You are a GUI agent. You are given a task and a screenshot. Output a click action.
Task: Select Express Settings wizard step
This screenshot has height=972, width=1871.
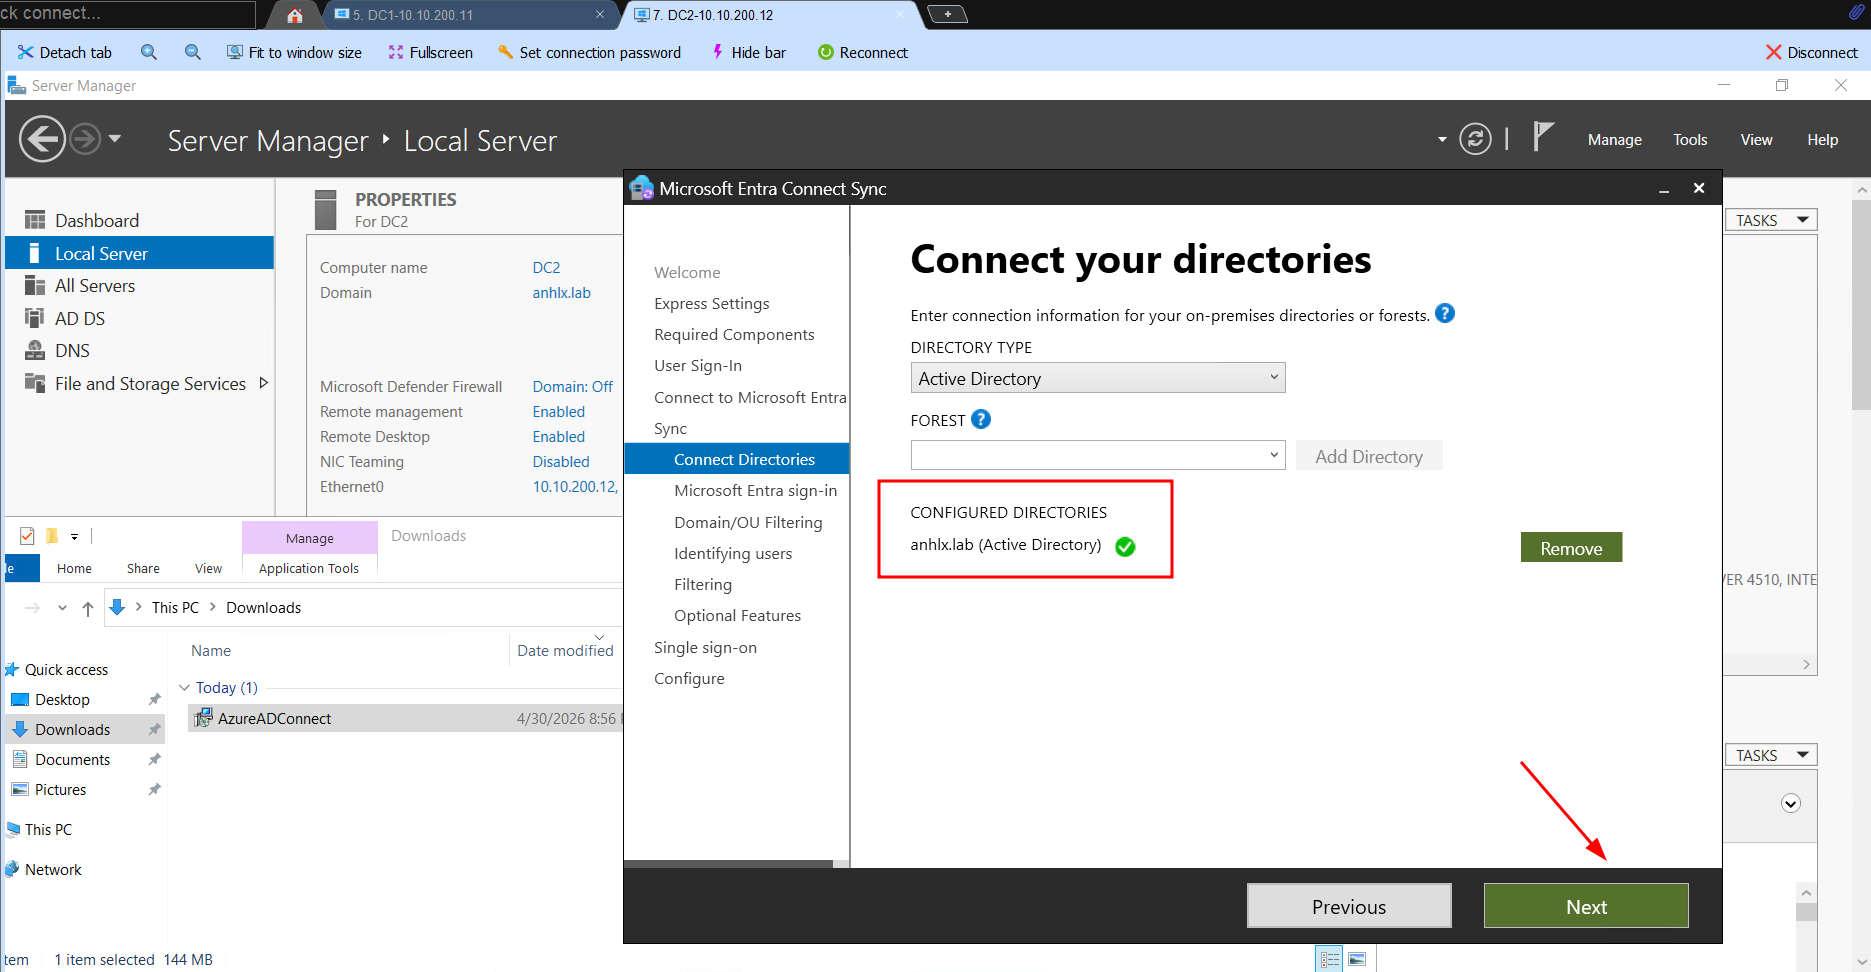712,304
